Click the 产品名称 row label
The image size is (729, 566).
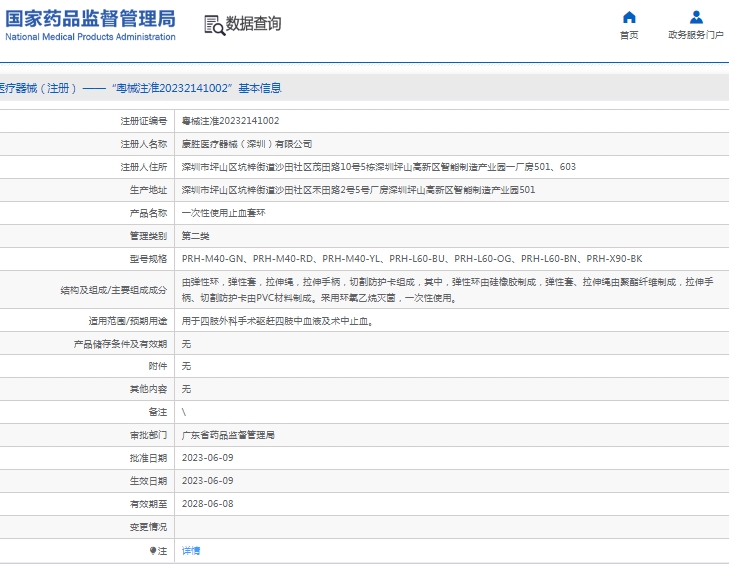click(148, 213)
